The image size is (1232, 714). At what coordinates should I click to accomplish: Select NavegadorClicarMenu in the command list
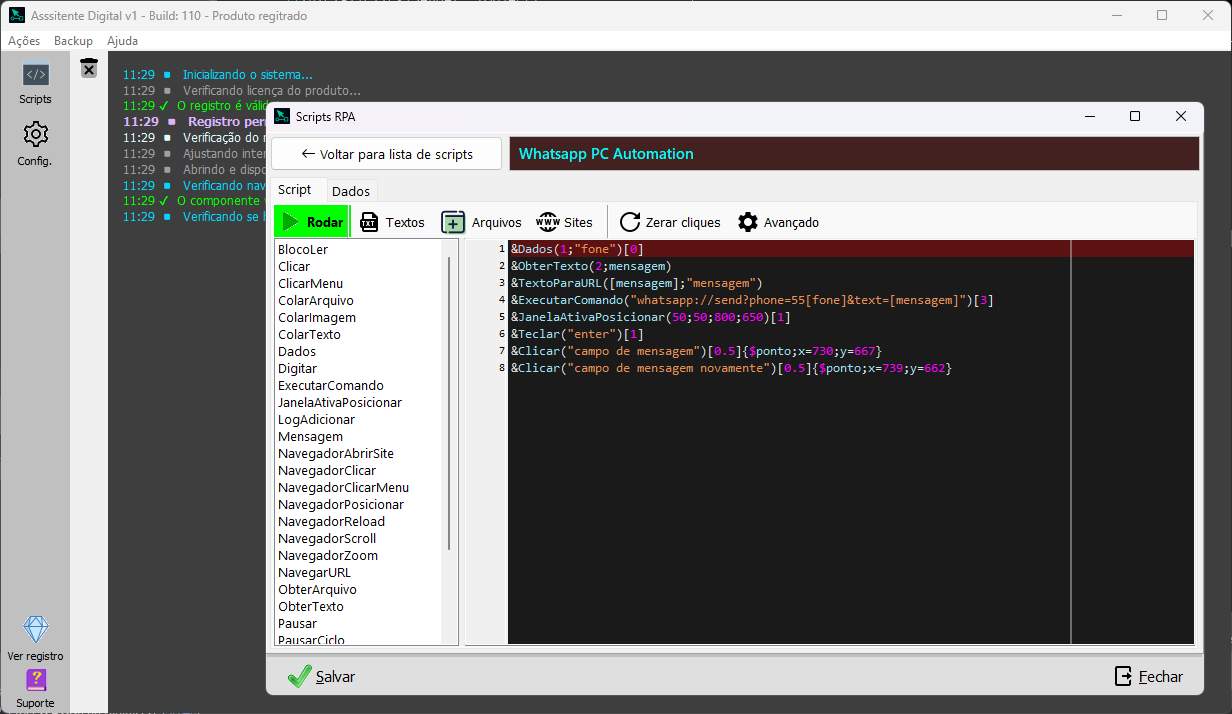click(343, 487)
